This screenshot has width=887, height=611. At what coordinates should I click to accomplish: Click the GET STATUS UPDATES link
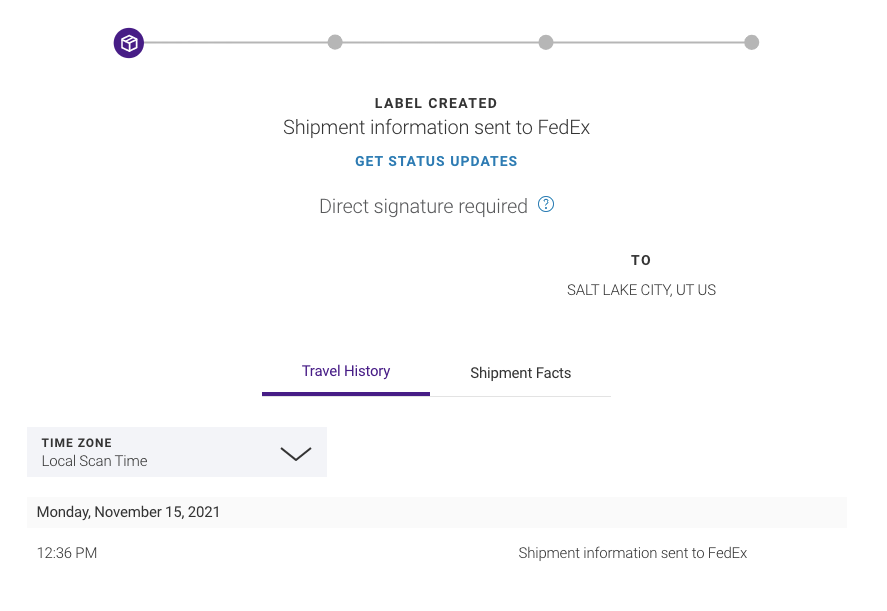point(436,161)
